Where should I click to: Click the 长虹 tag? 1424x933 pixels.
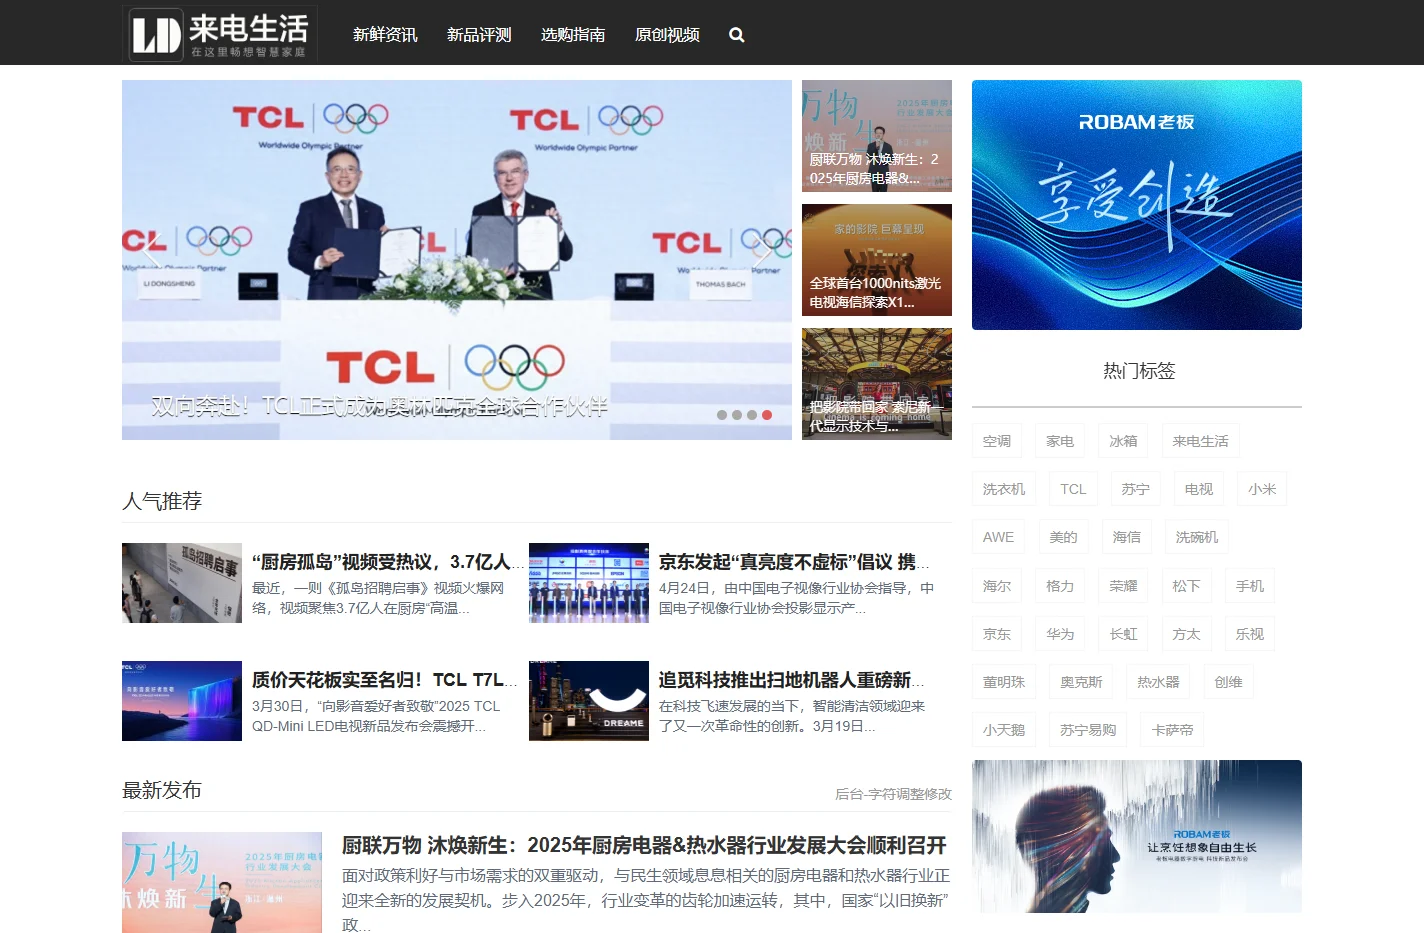pos(1124,634)
